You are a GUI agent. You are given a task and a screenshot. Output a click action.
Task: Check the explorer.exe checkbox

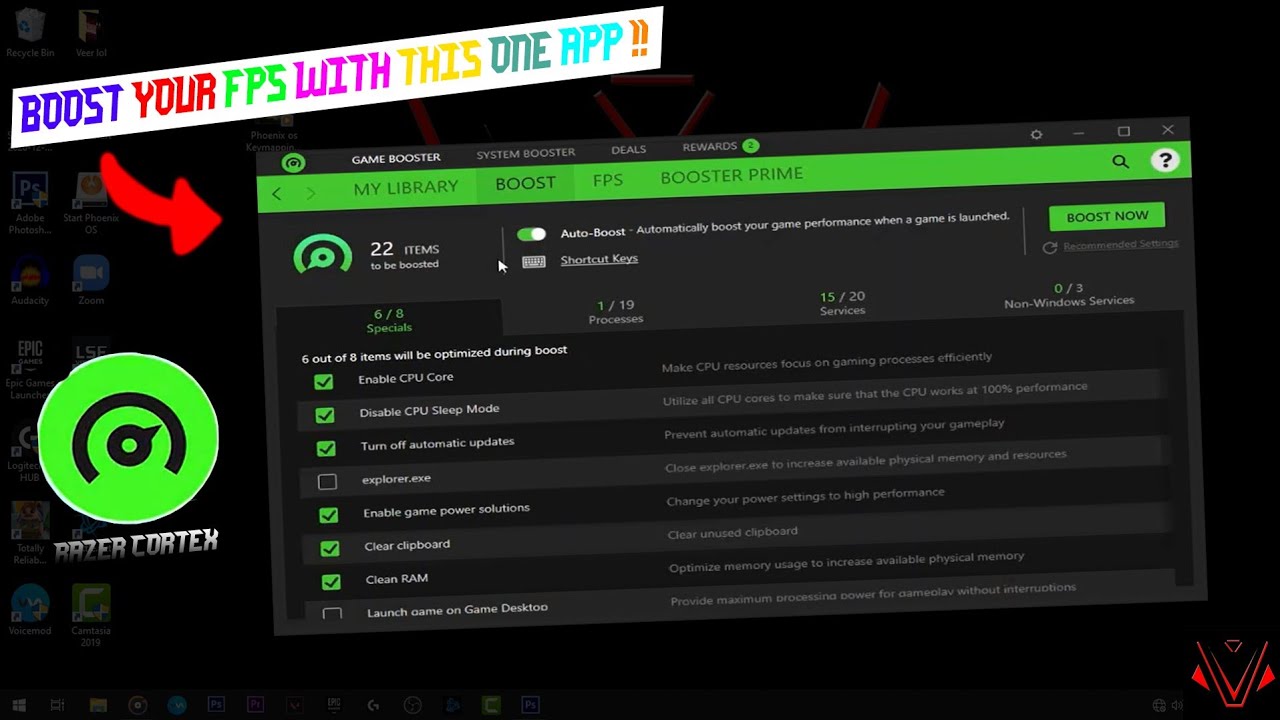coord(327,482)
